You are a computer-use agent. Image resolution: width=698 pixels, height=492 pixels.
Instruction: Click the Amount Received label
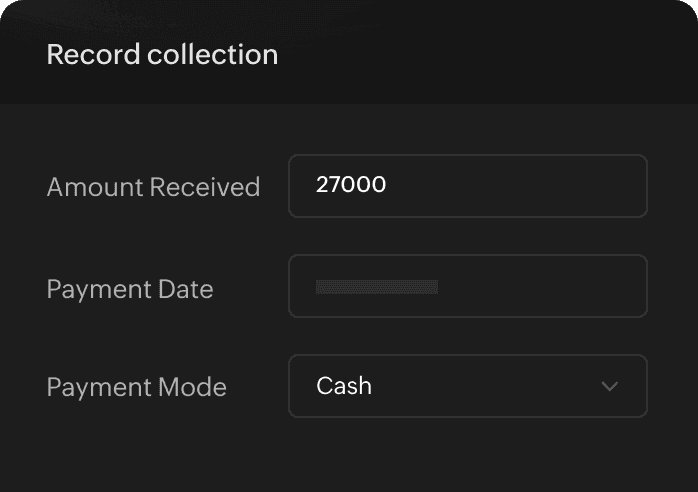[153, 187]
